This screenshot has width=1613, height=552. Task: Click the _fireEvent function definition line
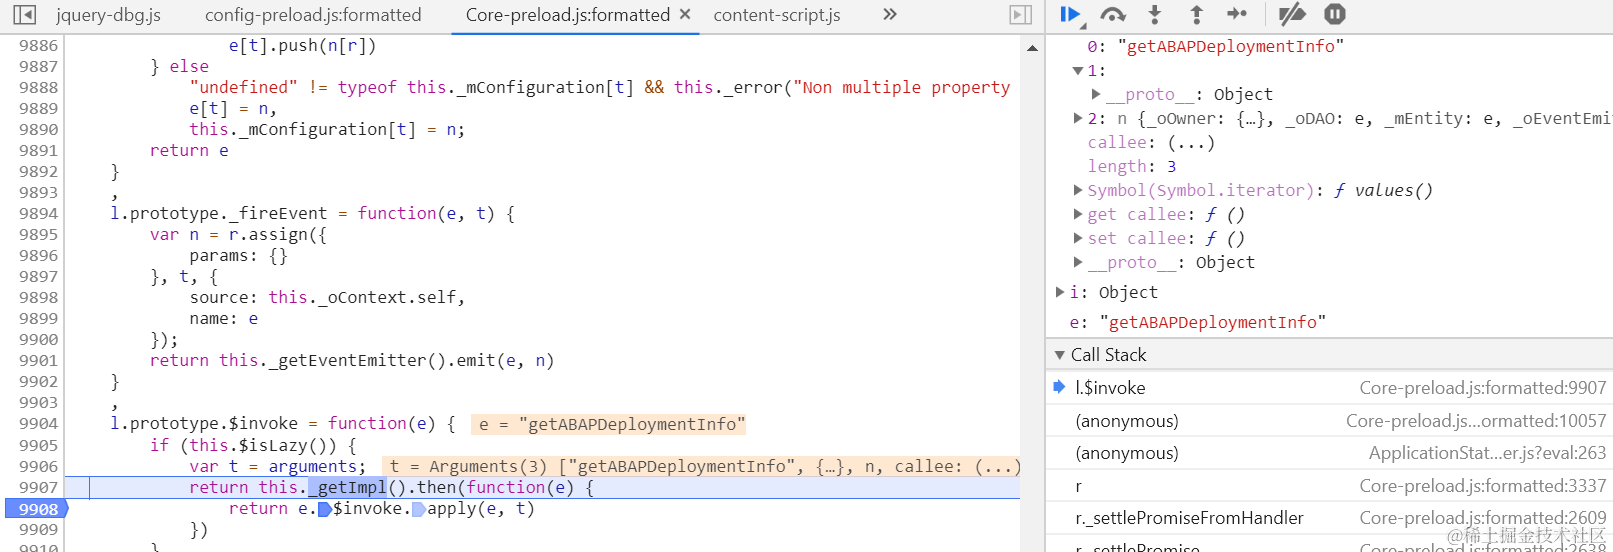[x=312, y=214]
